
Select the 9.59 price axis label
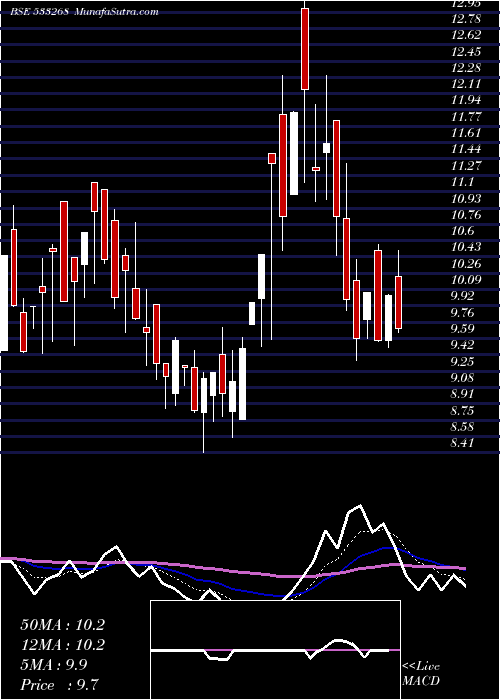point(462,329)
